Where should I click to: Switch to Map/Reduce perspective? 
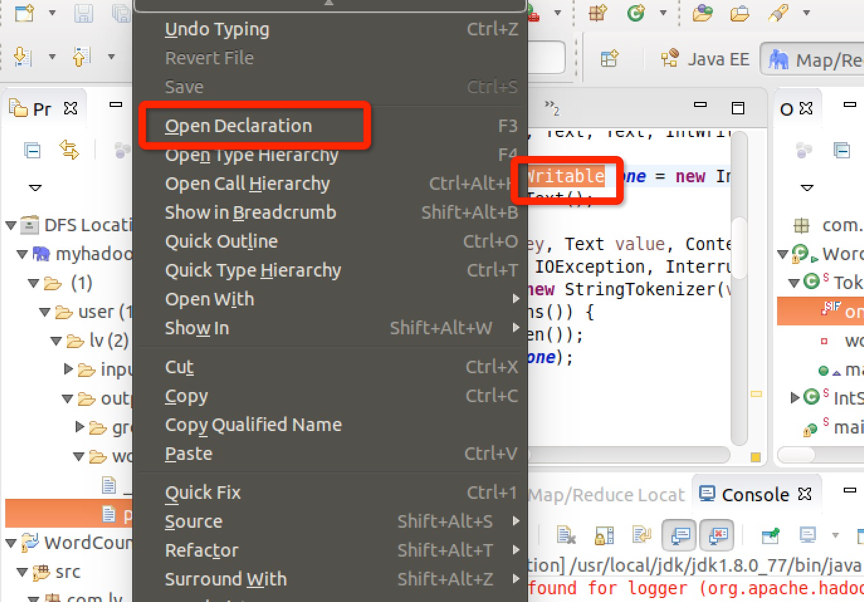click(814, 59)
